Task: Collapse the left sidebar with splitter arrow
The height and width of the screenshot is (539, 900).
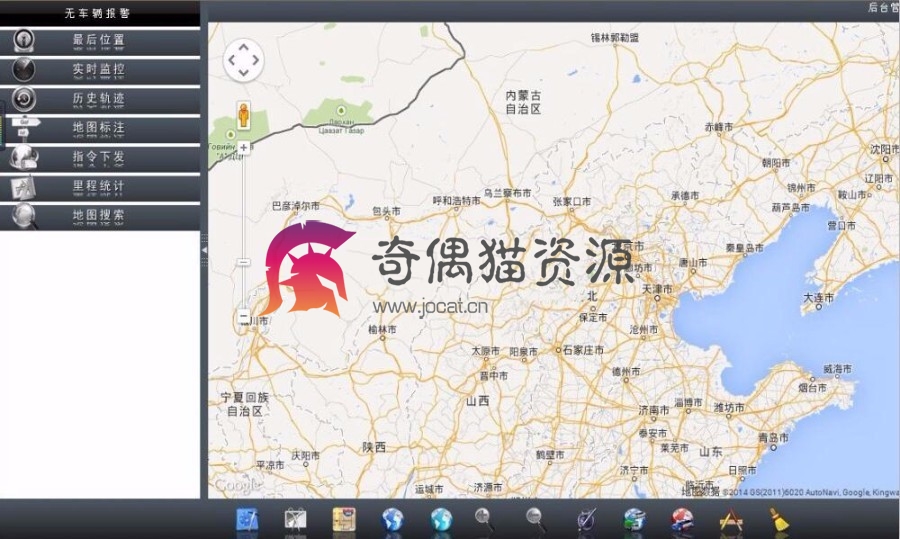Action: tap(204, 250)
